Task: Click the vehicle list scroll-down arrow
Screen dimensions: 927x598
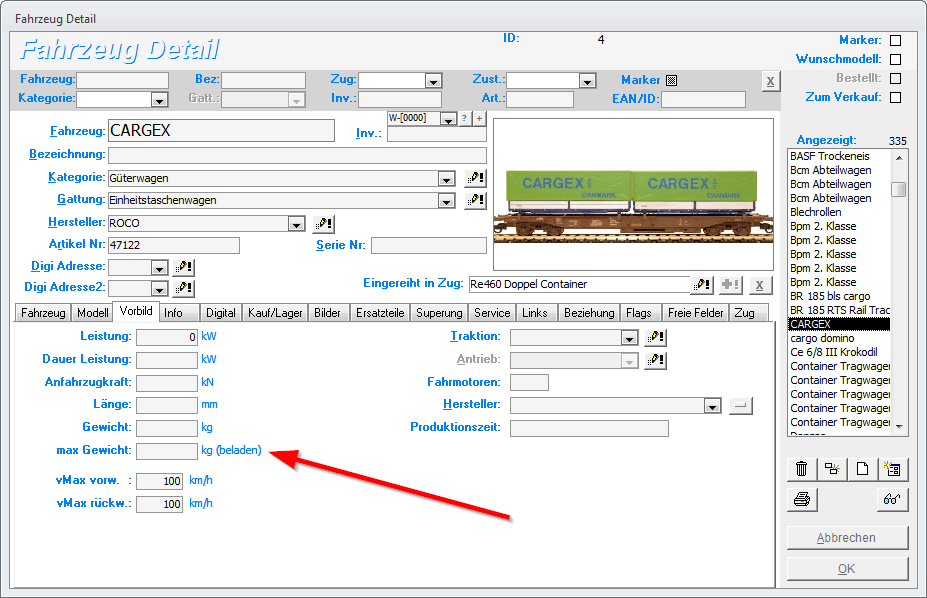Action: pyautogui.click(x=899, y=427)
